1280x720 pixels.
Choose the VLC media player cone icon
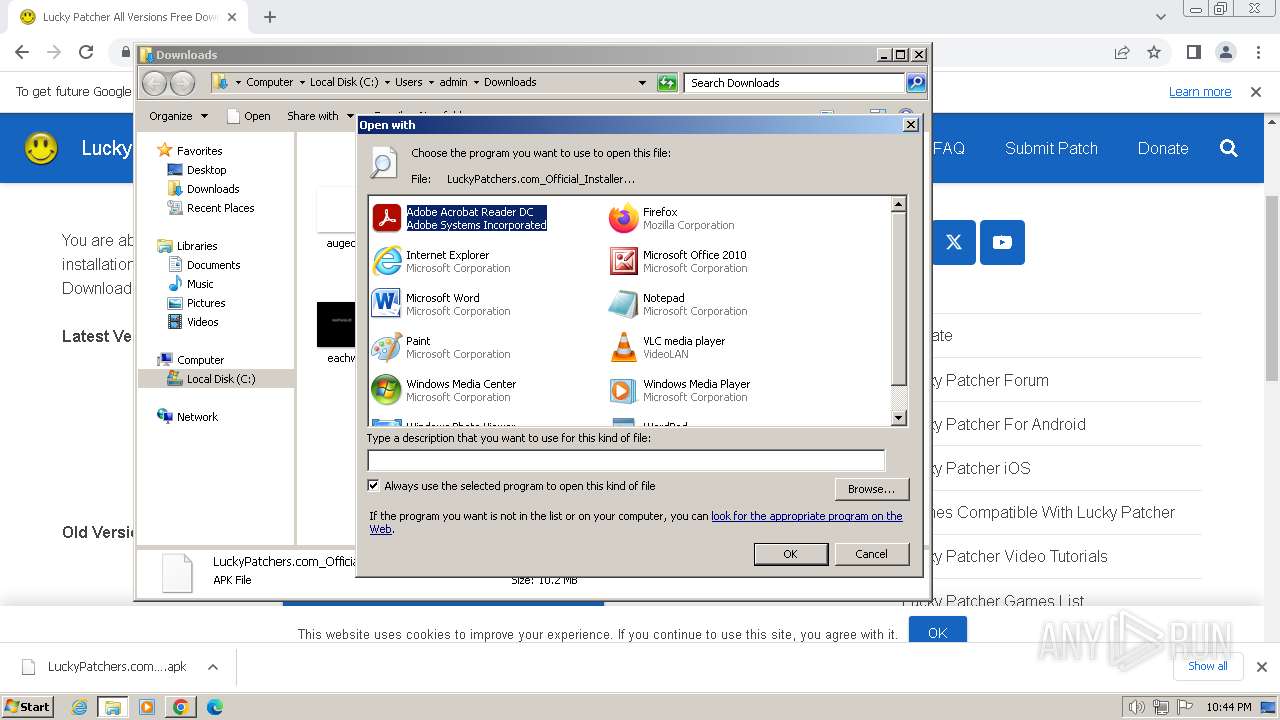pyautogui.click(x=624, y=347)
